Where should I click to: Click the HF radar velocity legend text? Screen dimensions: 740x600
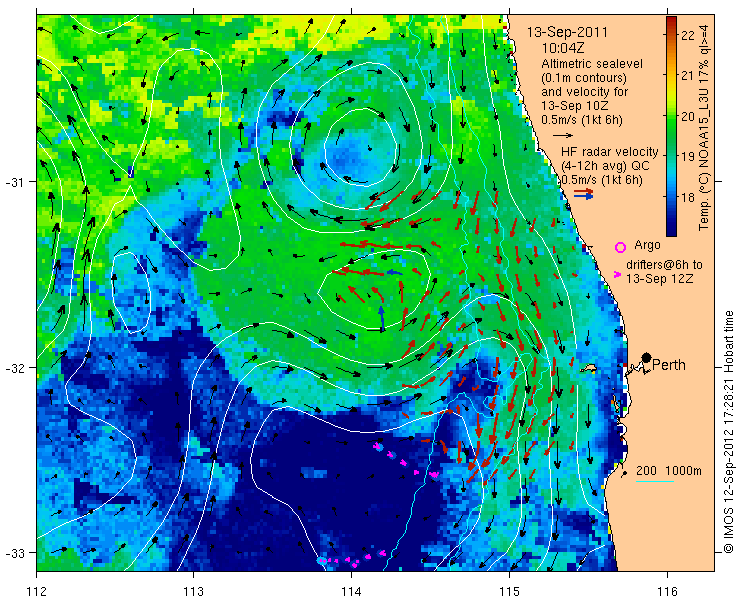pyautogui.click(x=609, y=152)
